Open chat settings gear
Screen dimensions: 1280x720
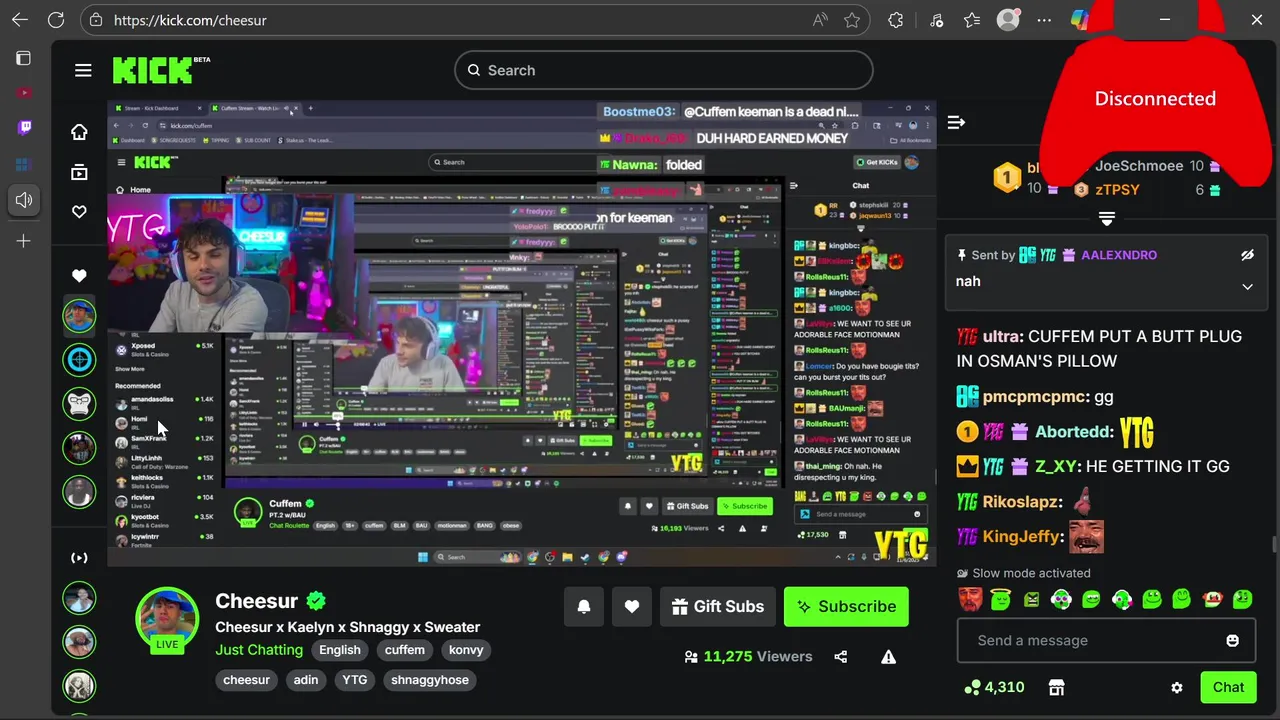(1176, 688)
